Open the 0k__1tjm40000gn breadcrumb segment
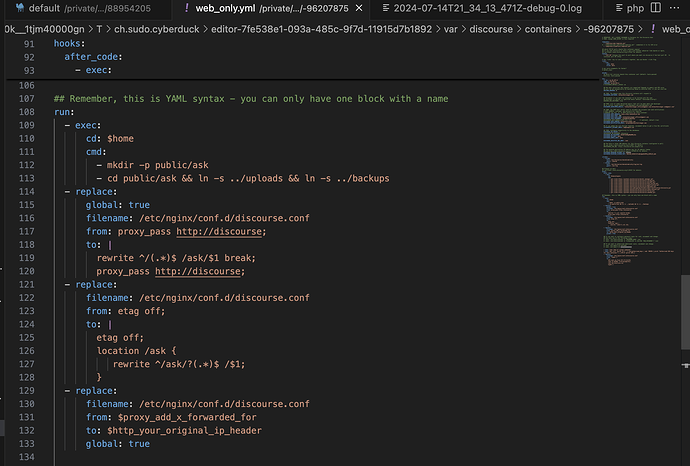The height and width of the screenshot is (466, 690). [x=44, y=29]
